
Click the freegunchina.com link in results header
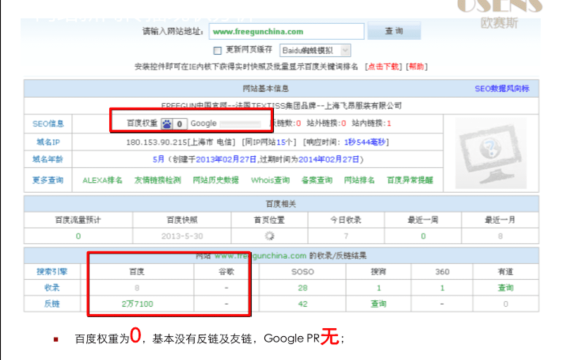pyautogui.click(x=260, y=256)
